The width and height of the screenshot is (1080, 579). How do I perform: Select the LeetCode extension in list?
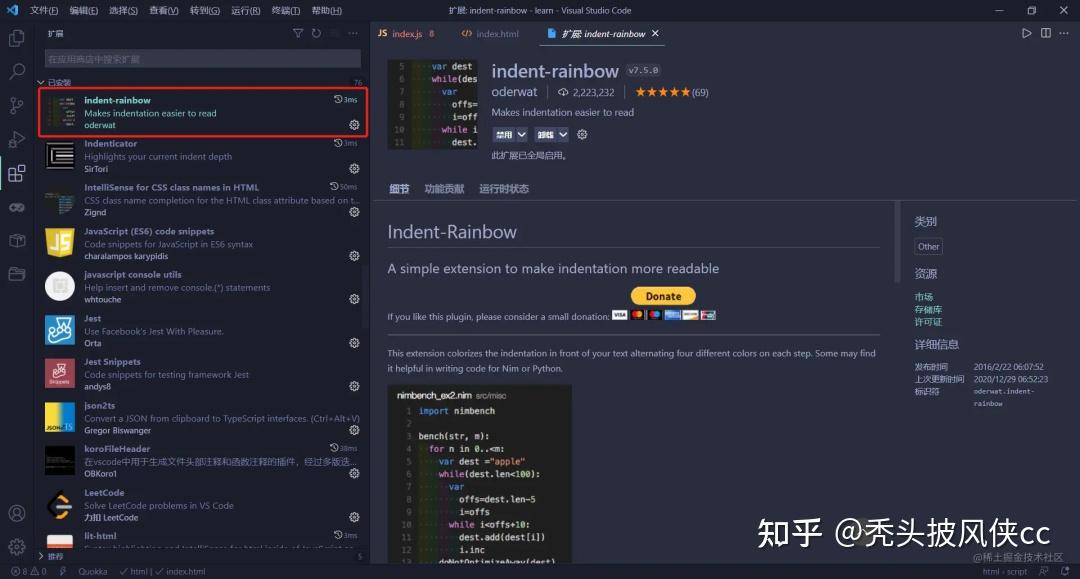(x=202, y=505)
